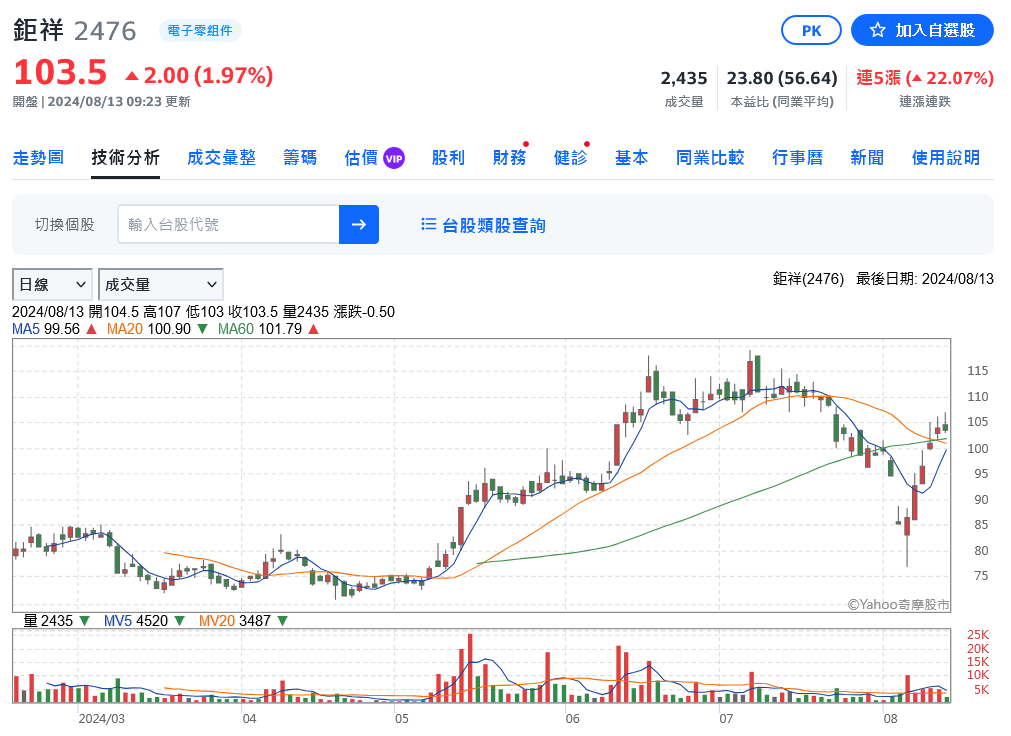Image resolution: width=1011 pixels, height=736 pixels.
Task: Open the 成交量 indicator dropdown
Action: [x=160, y=285]
